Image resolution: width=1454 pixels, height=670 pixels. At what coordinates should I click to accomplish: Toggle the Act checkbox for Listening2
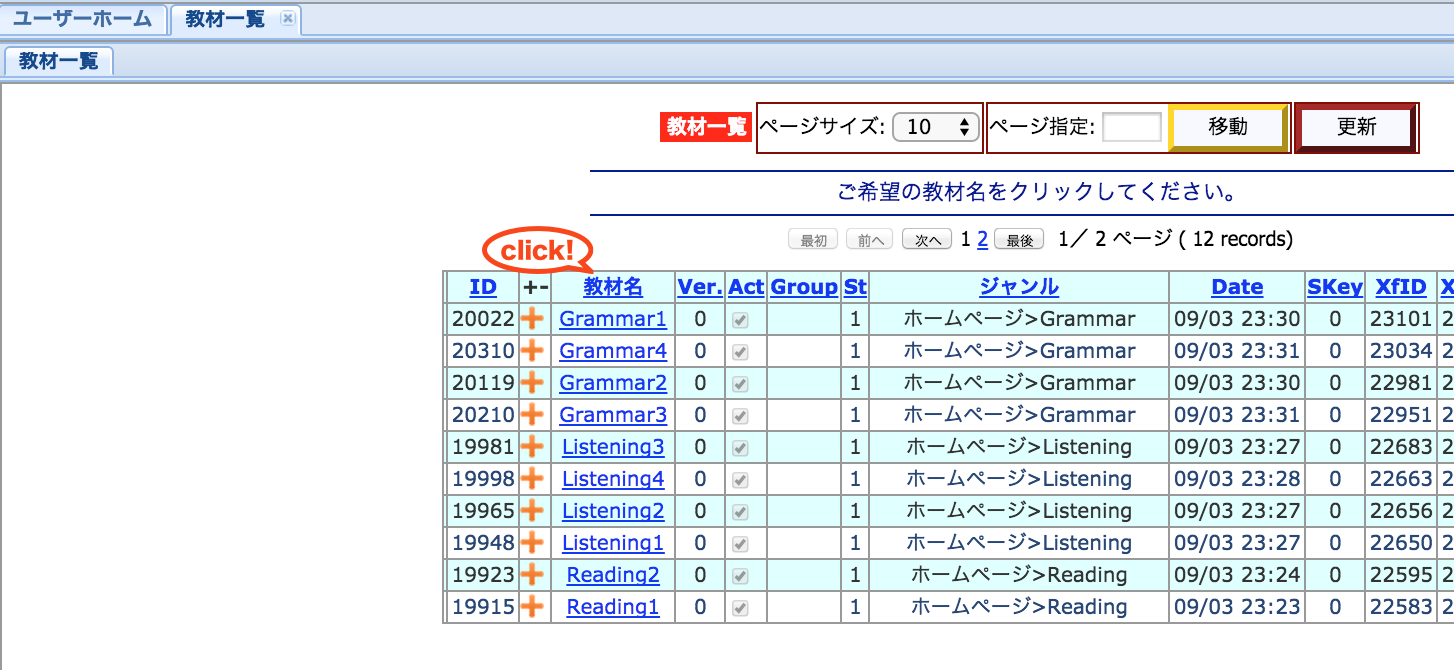744,511
